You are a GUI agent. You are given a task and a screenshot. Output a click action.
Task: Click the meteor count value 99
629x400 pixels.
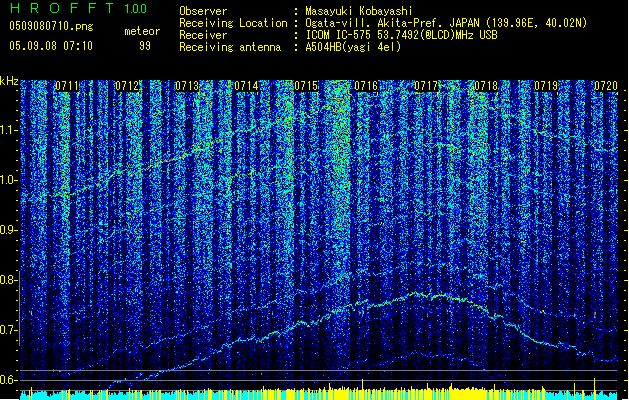145,46
